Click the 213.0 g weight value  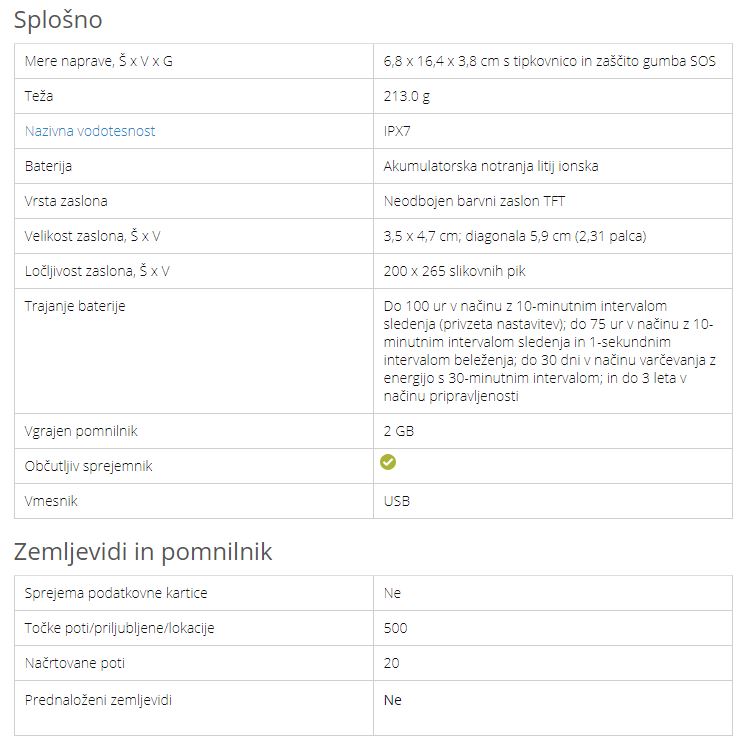pyautogui.click(x=408, y=96)
